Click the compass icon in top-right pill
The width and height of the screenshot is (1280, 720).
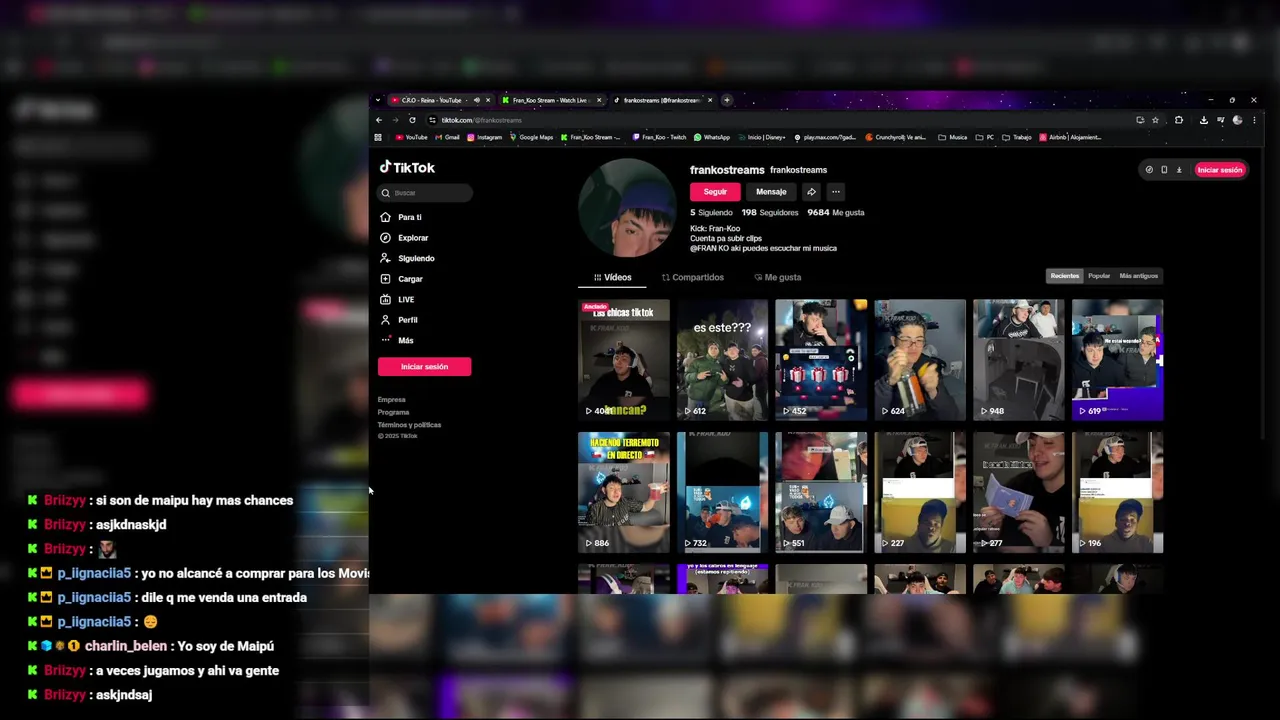pos(1149,170)
